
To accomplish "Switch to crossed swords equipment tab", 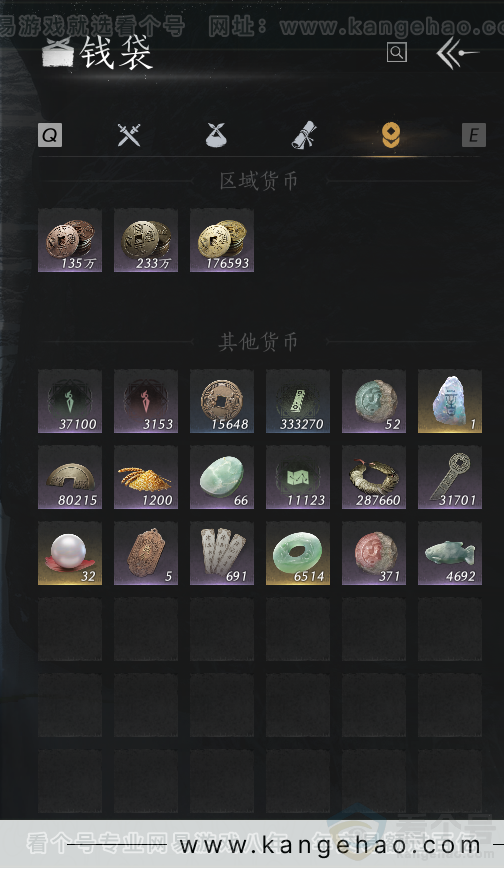I will pos(129,135).
